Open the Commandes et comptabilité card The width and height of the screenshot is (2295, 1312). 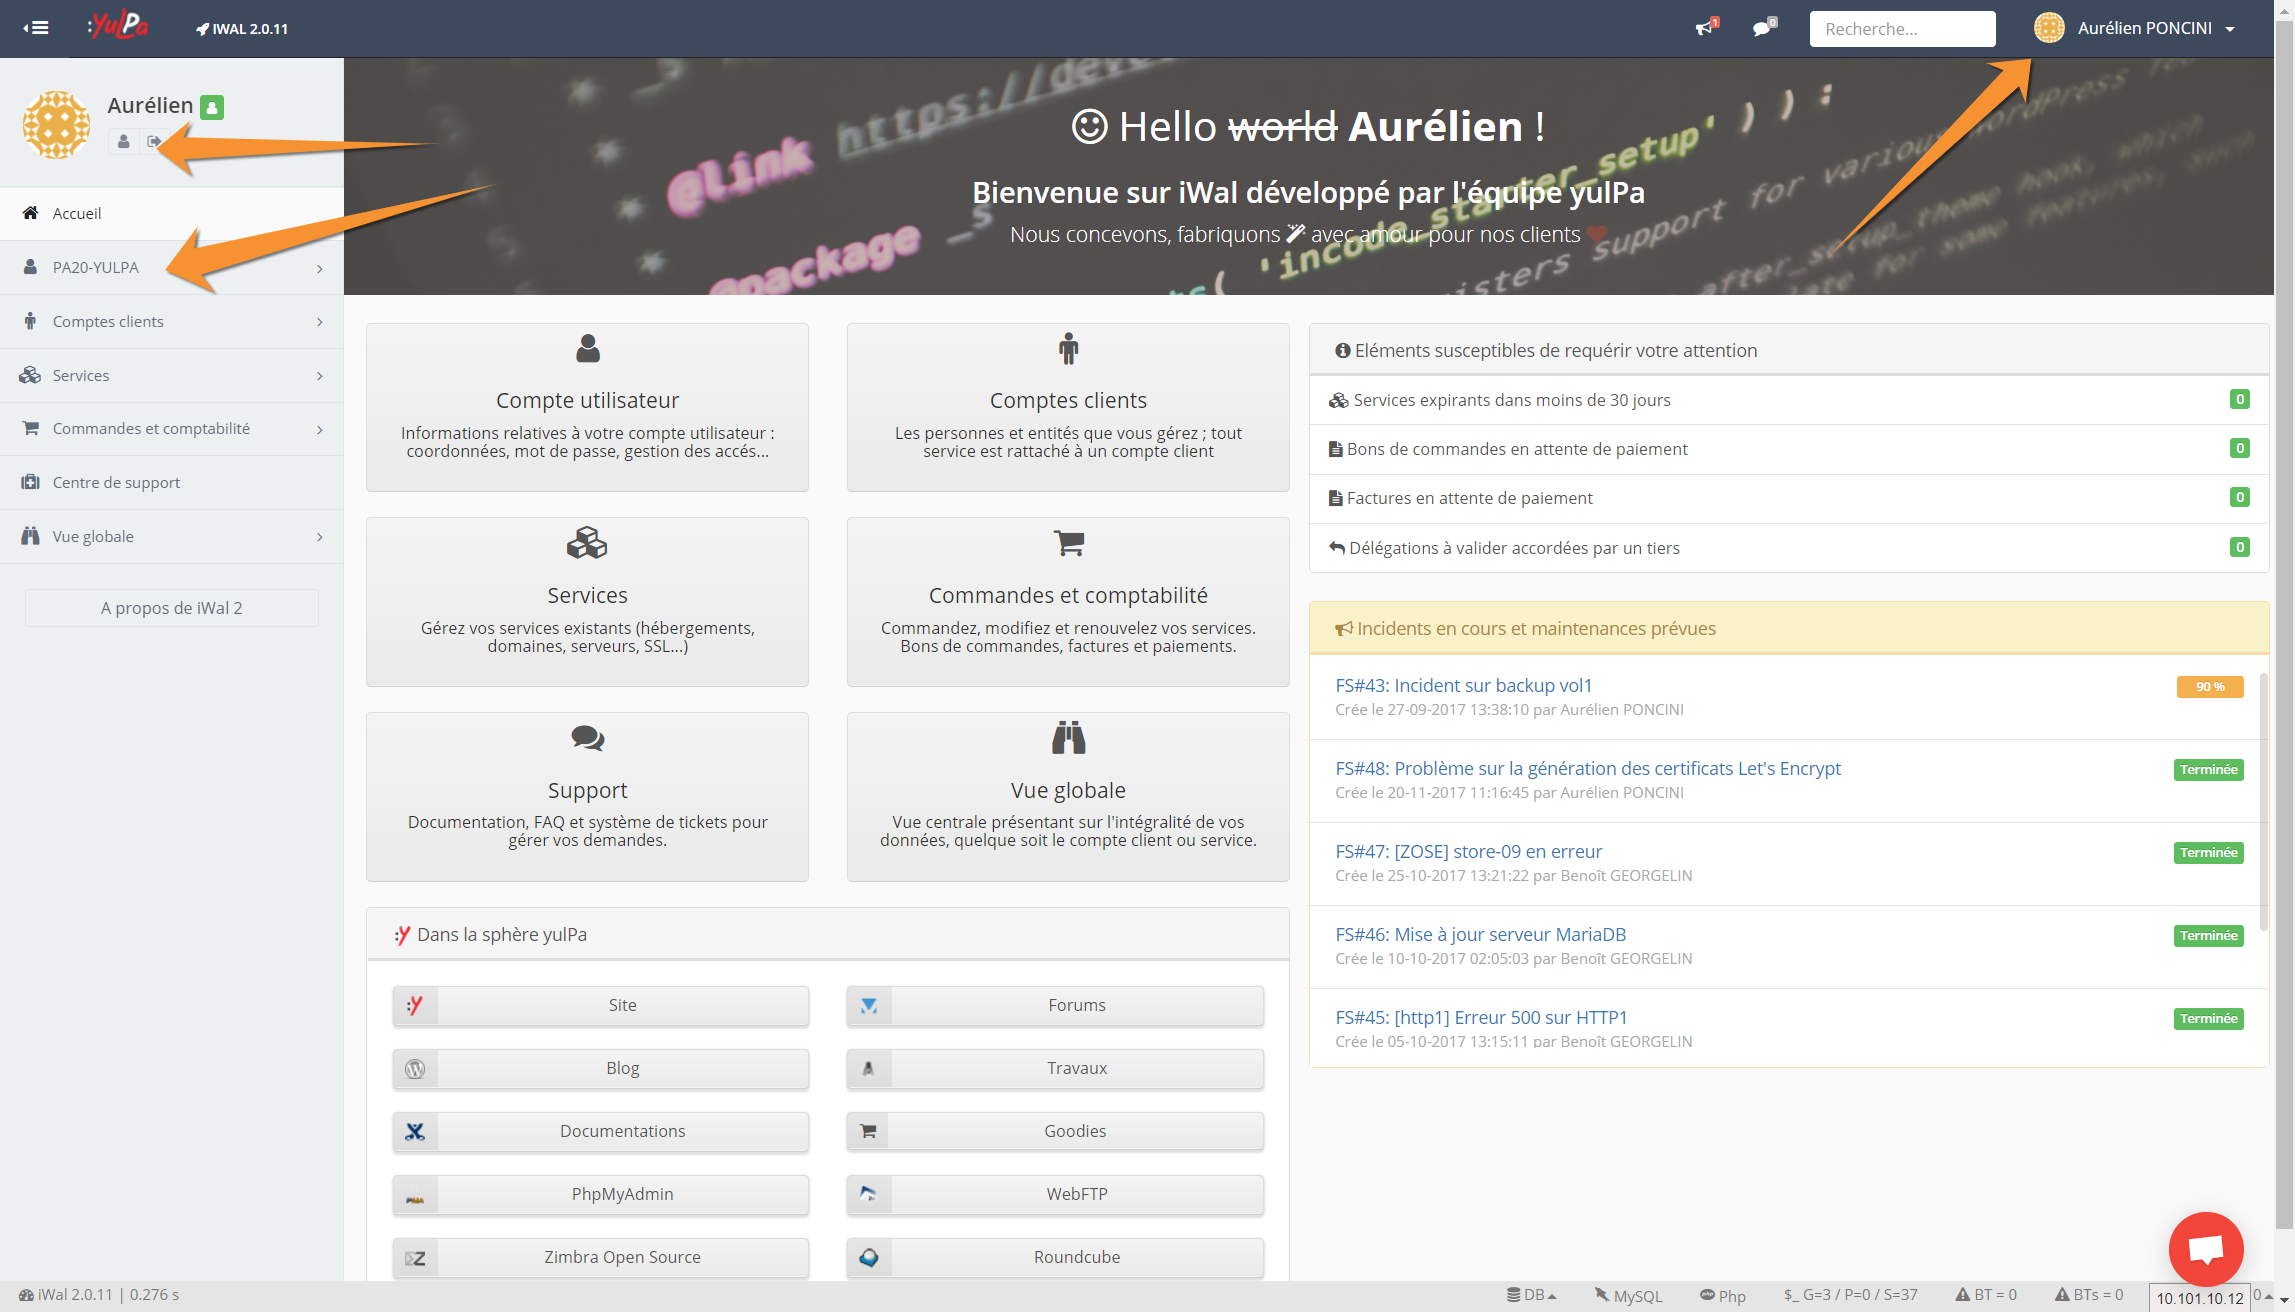(1068, 602)
